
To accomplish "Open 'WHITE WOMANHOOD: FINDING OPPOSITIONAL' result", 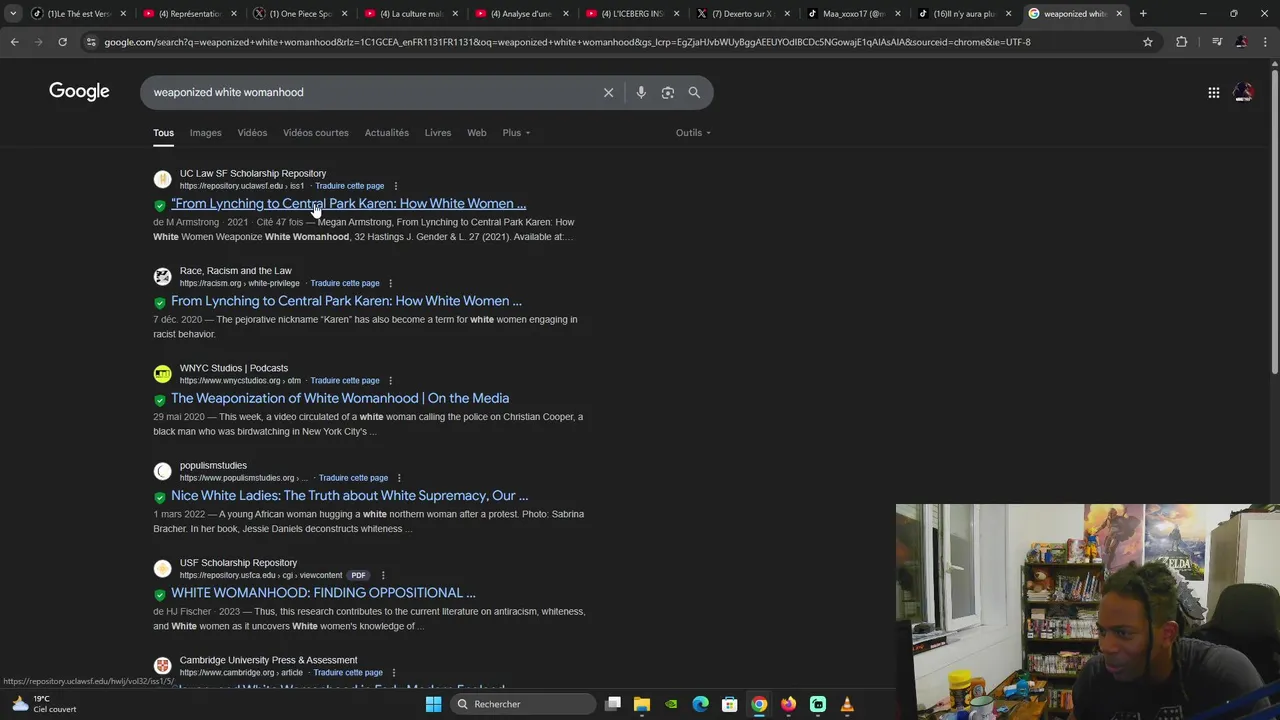I will point(323,593).
